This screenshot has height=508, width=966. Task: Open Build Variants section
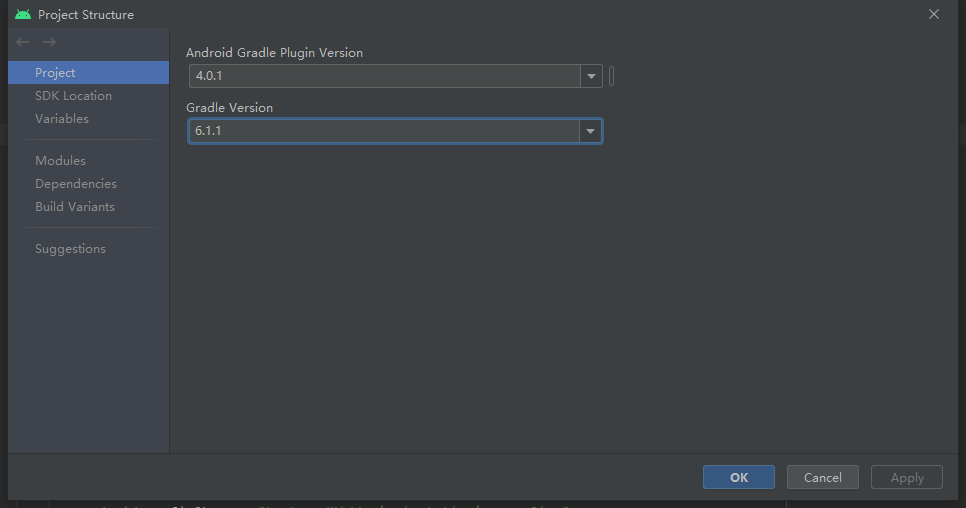point(75,207)
